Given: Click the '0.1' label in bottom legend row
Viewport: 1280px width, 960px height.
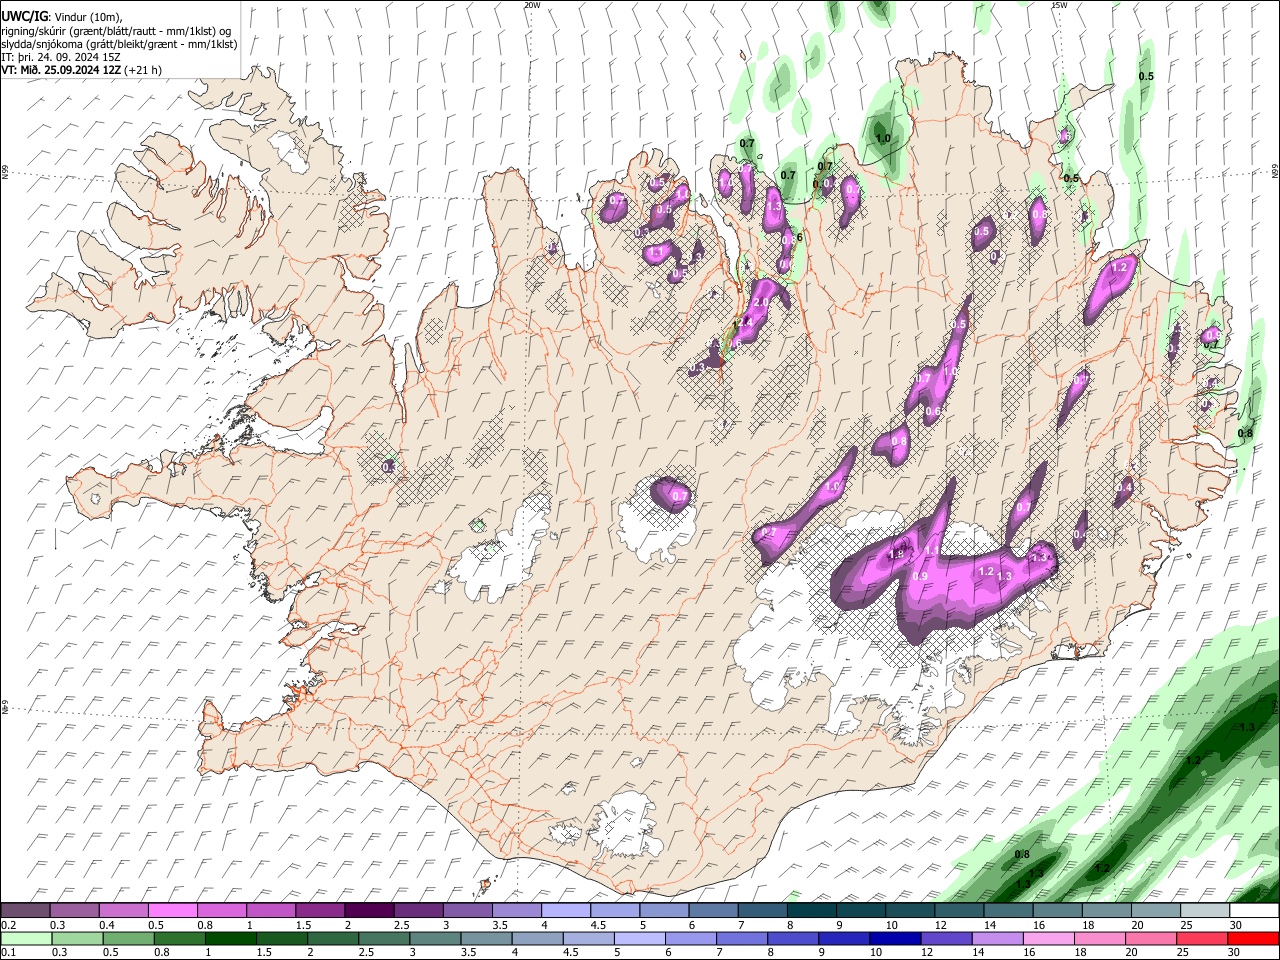Looking at the screenshot, I should (x=8, y=952).
